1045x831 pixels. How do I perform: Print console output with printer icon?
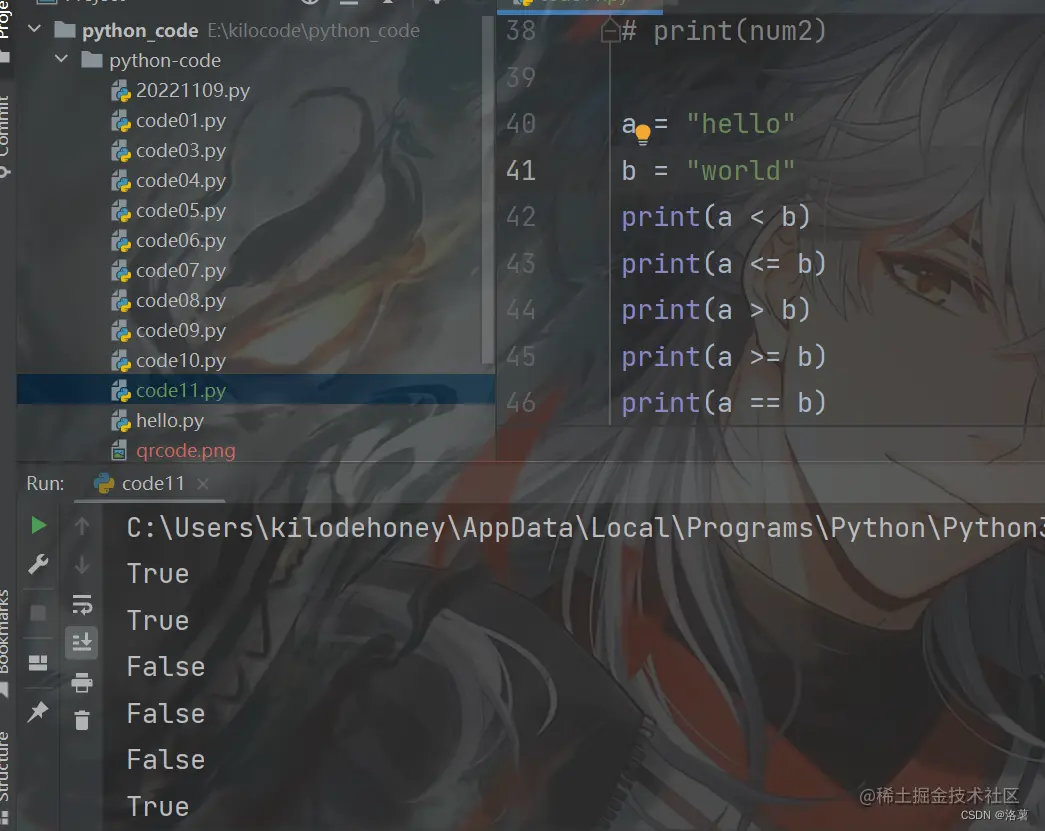coord(82,682)
